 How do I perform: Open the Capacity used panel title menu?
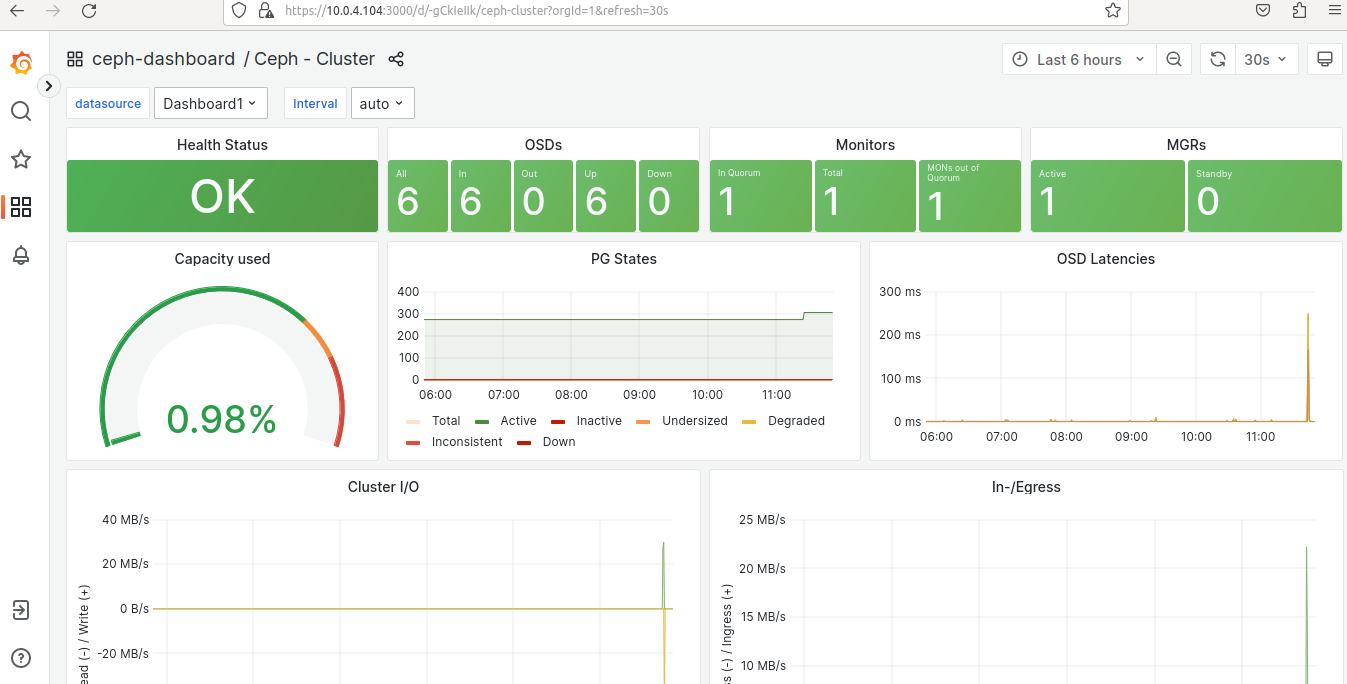pyautogui.click(x=222, y=259)
